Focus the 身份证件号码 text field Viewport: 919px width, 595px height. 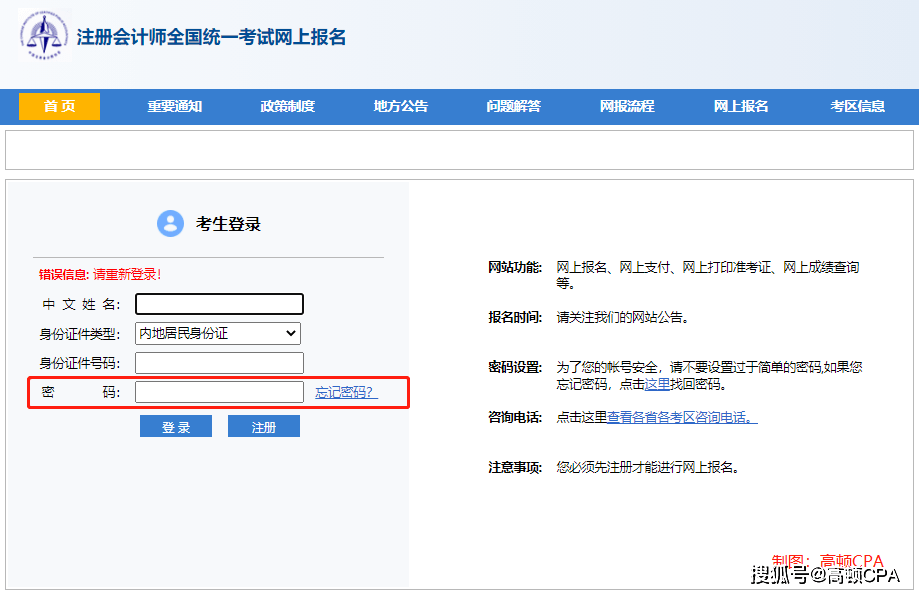(219, 363)
